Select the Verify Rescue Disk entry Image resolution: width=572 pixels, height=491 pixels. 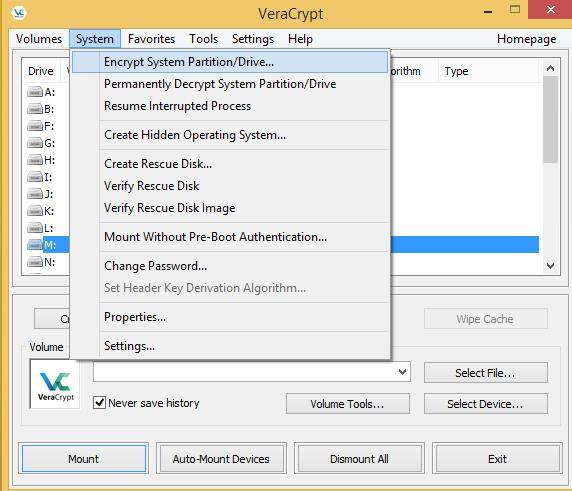point(230,186)
